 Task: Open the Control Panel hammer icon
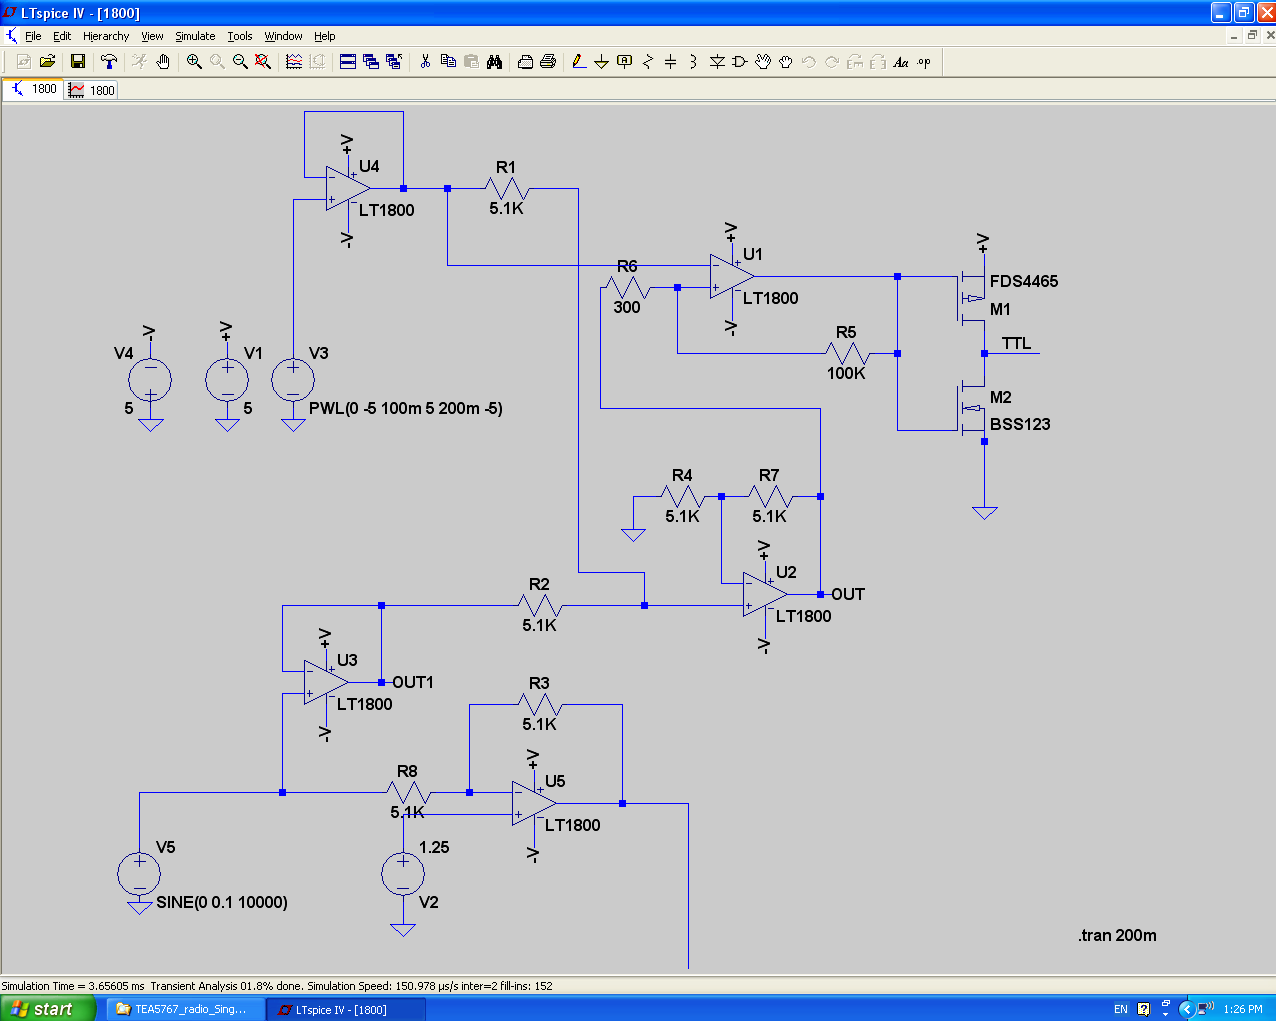[109, 62]
